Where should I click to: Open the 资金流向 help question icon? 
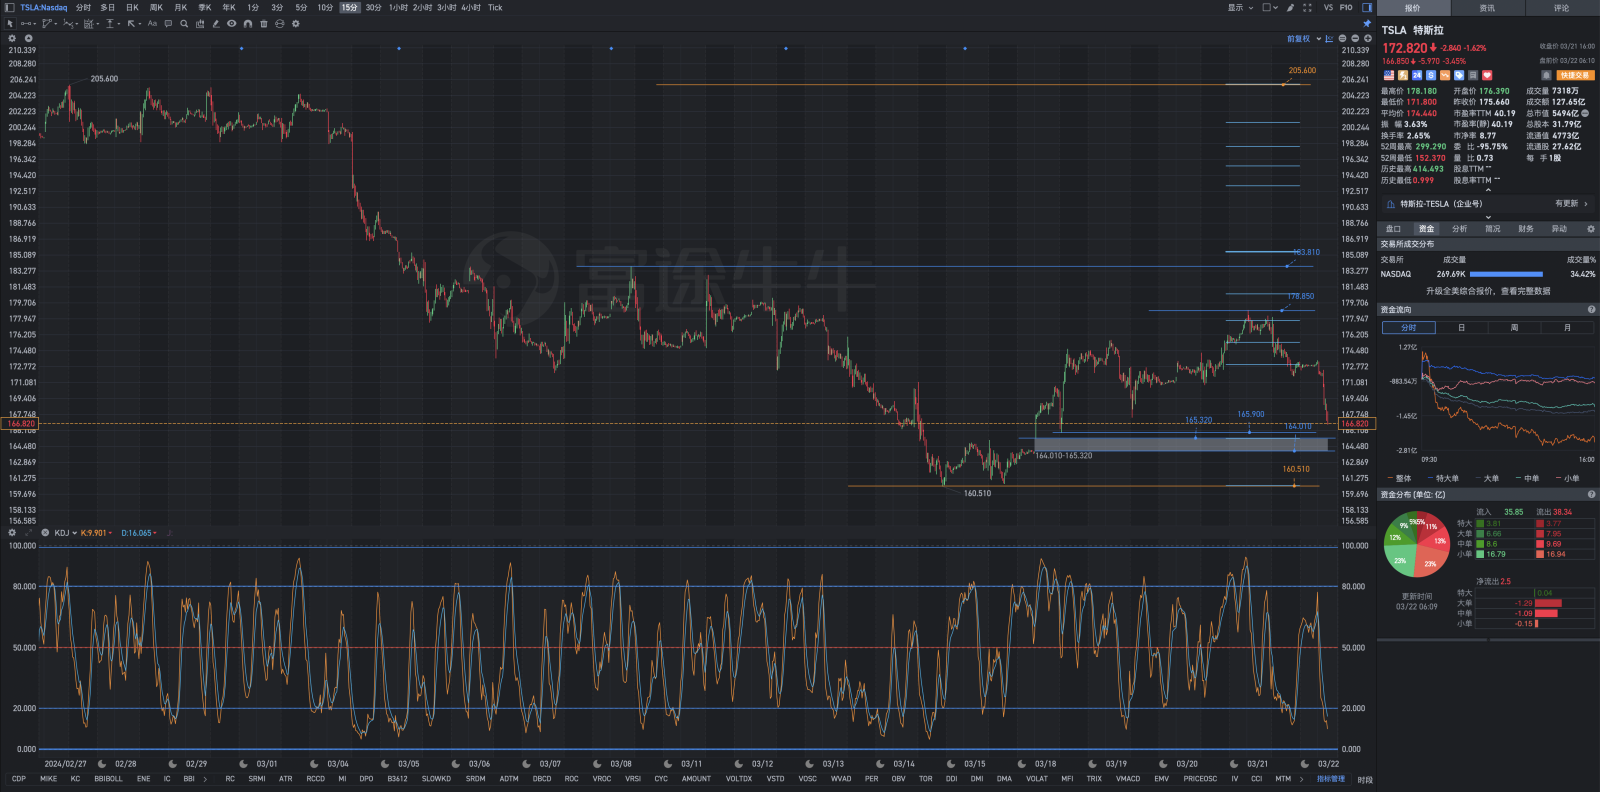(x=1591, y=310)
